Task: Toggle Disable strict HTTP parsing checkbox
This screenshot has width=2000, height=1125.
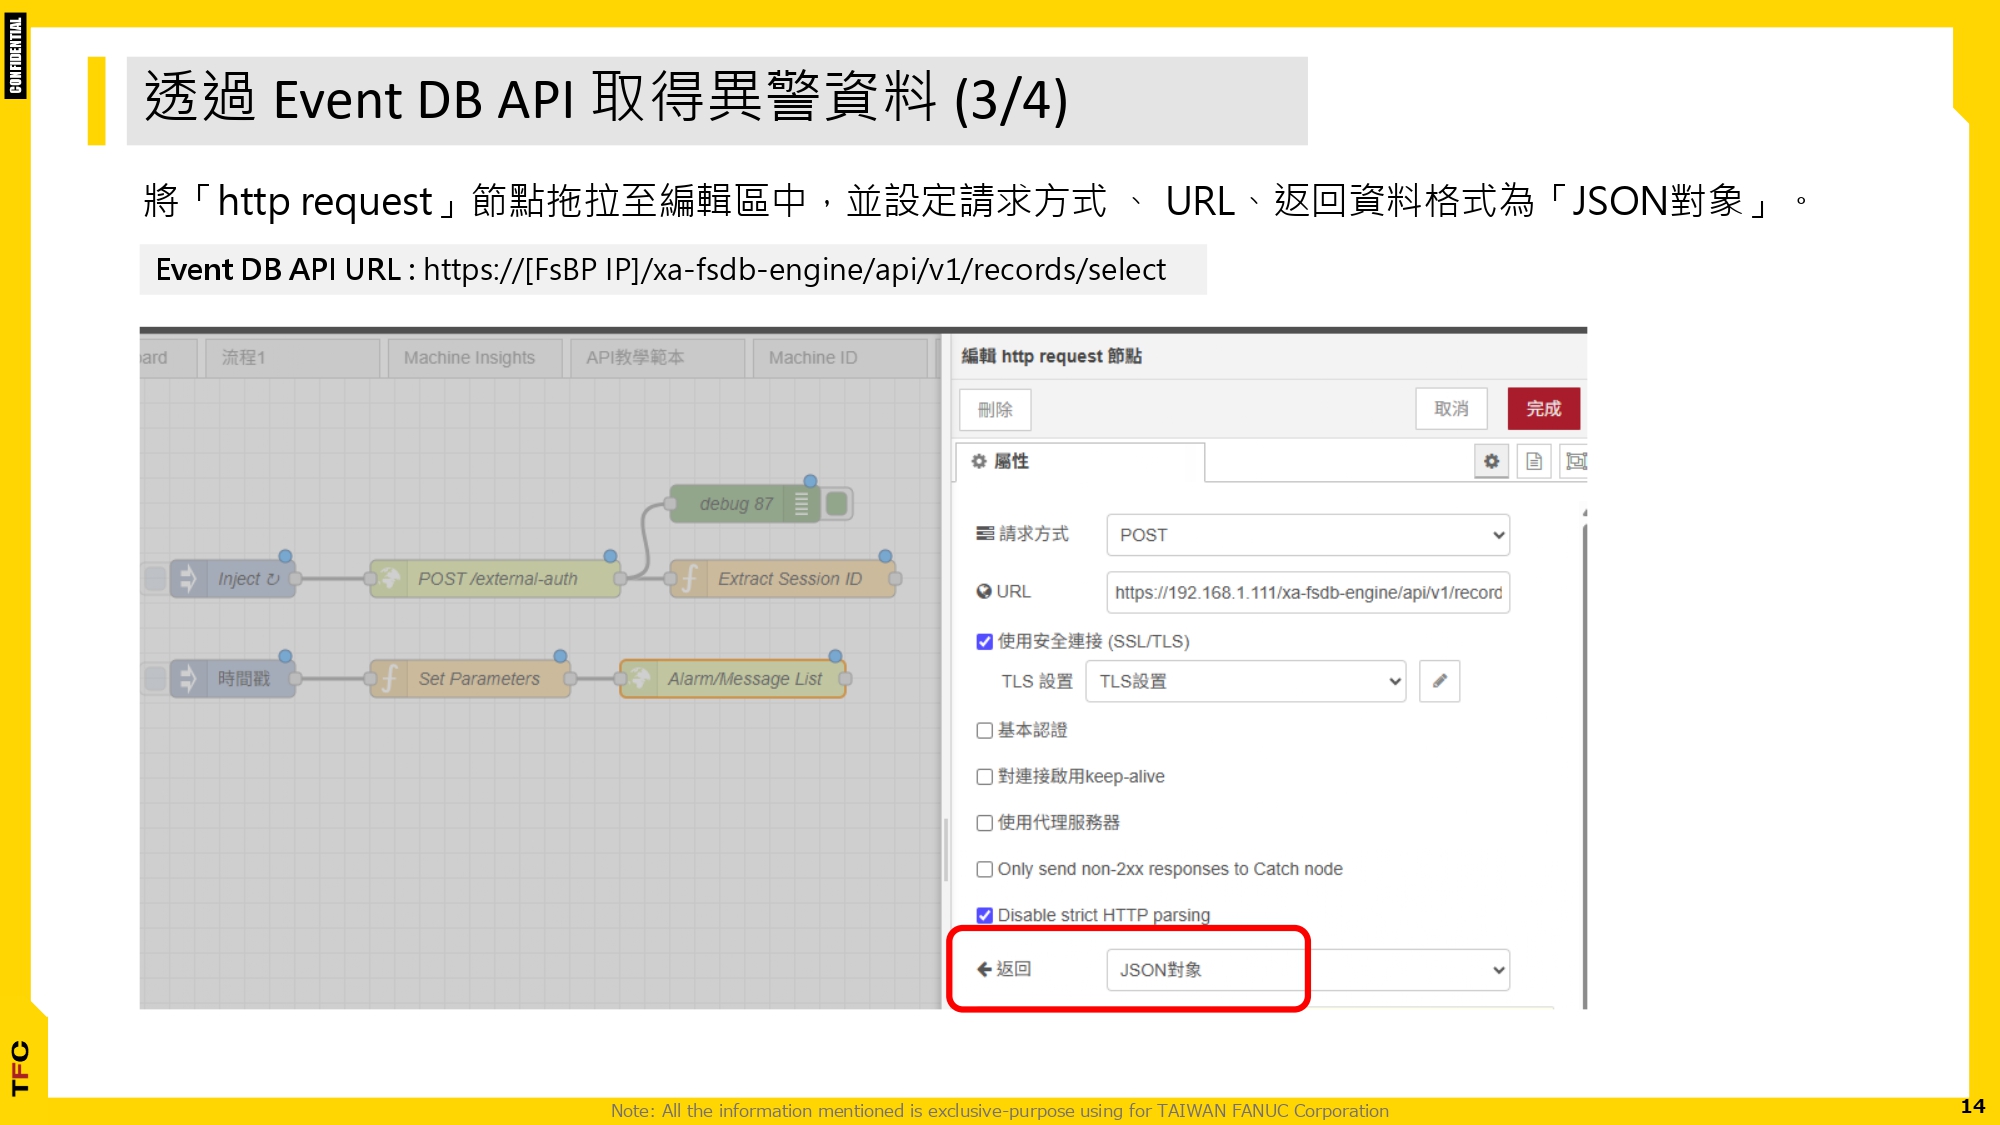Action: 985,915
